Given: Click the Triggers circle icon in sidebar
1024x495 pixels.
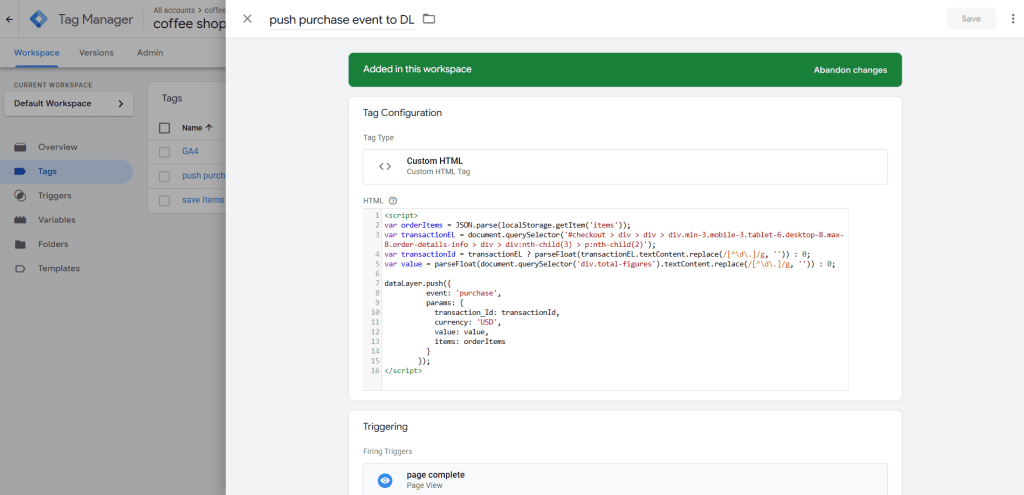Looking at the screenshot, I should point(20,196).
